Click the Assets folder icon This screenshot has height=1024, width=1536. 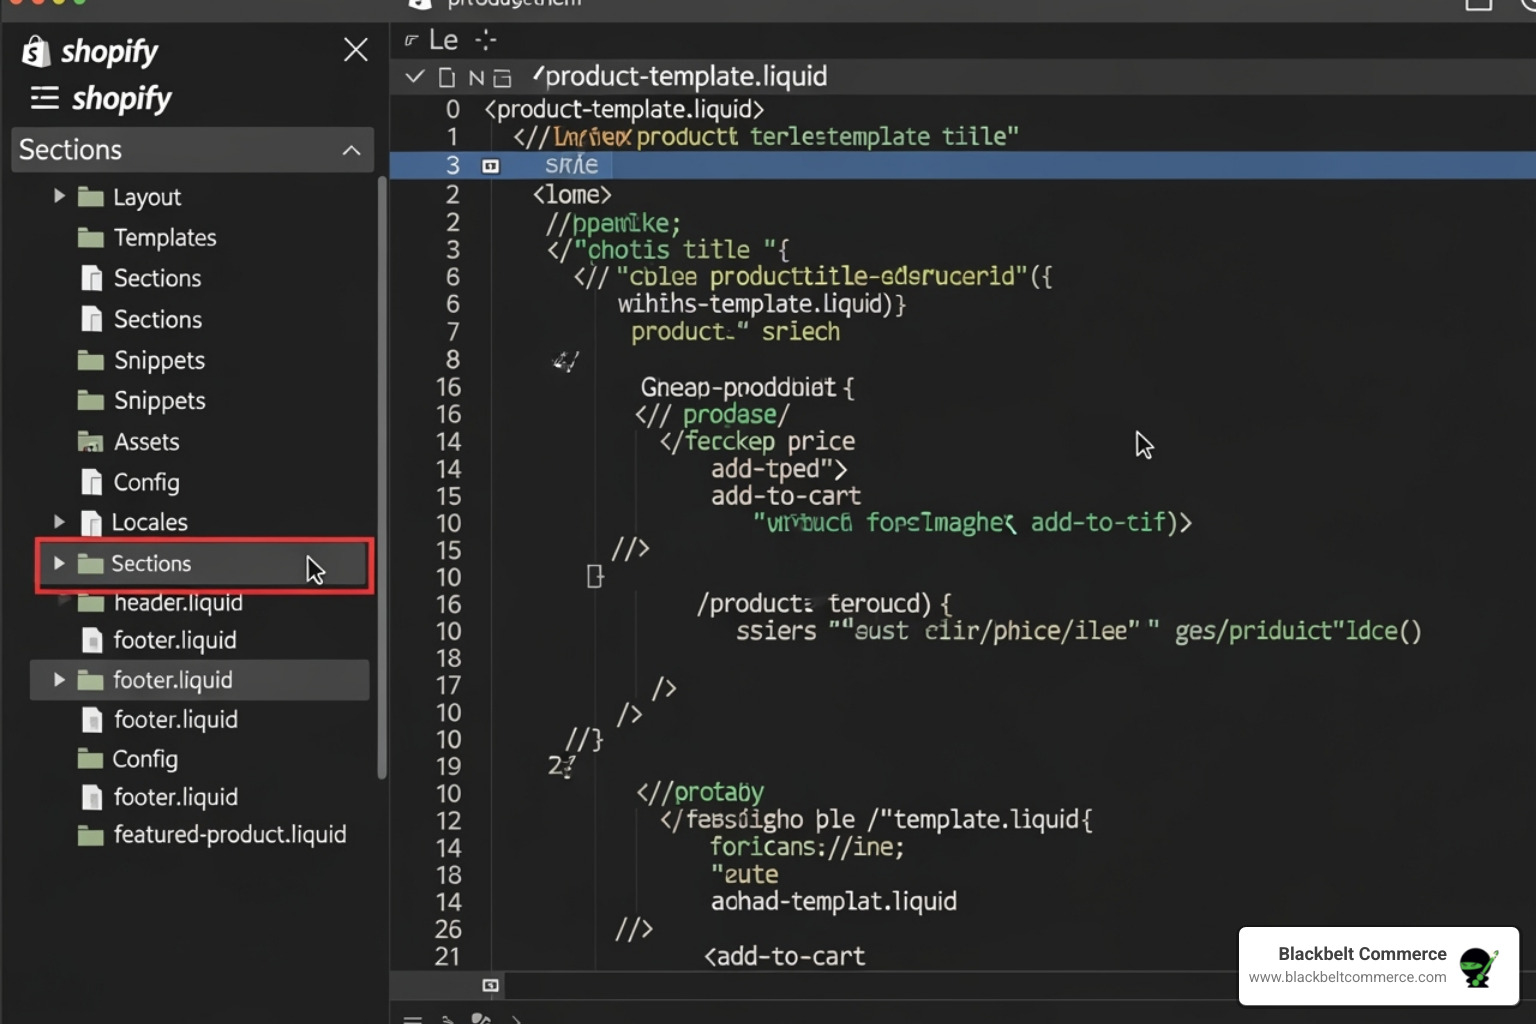tap(91, 442)
